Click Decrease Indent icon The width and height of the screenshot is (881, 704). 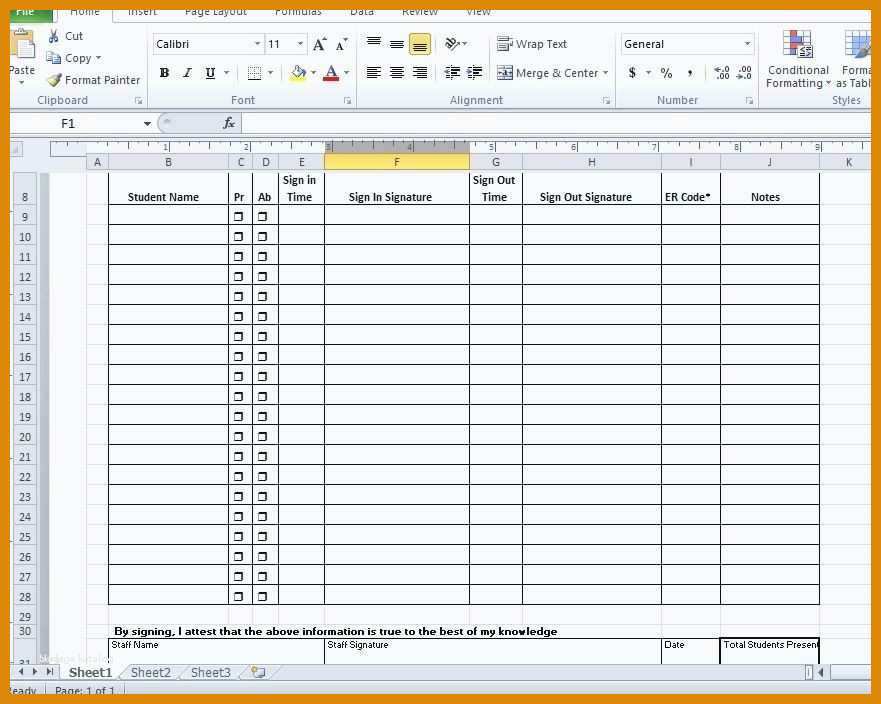(452, 72)
